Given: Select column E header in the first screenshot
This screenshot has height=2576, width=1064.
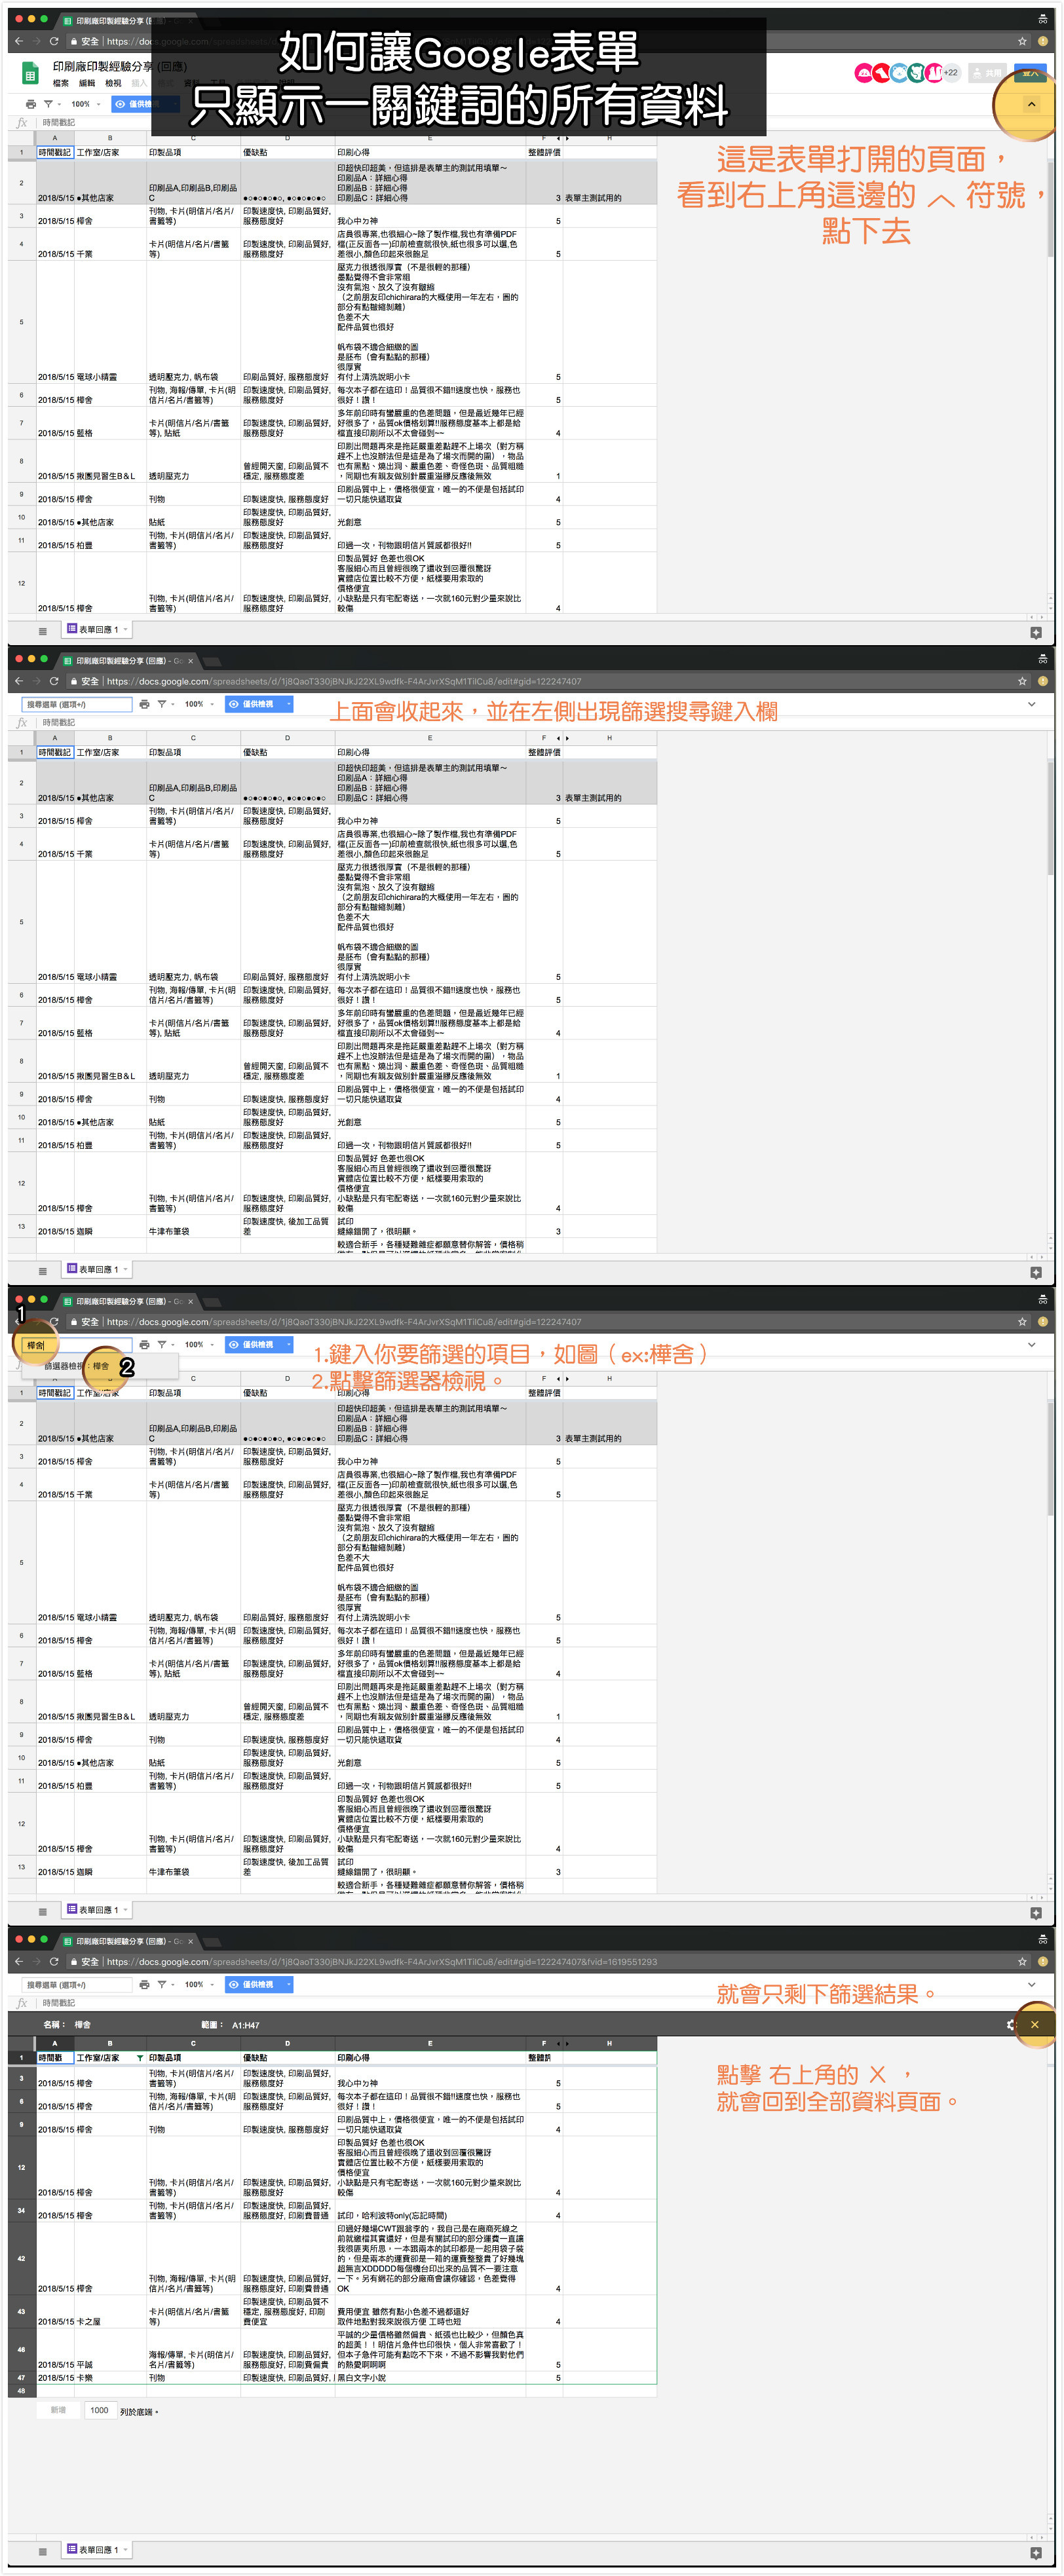Looking at the screenshot, I should (x=430, y=138).
